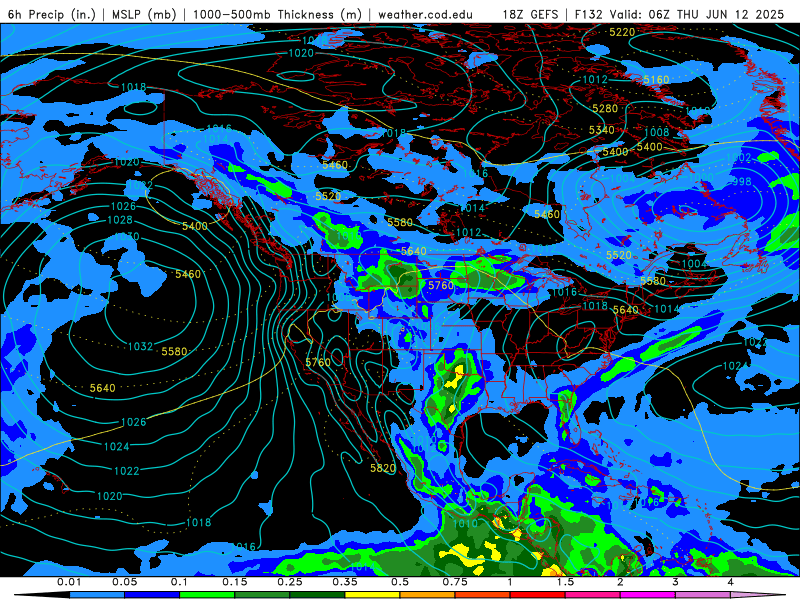Click the legend value 3
This screenshot has height=600, width=800.
click(676, 582)
